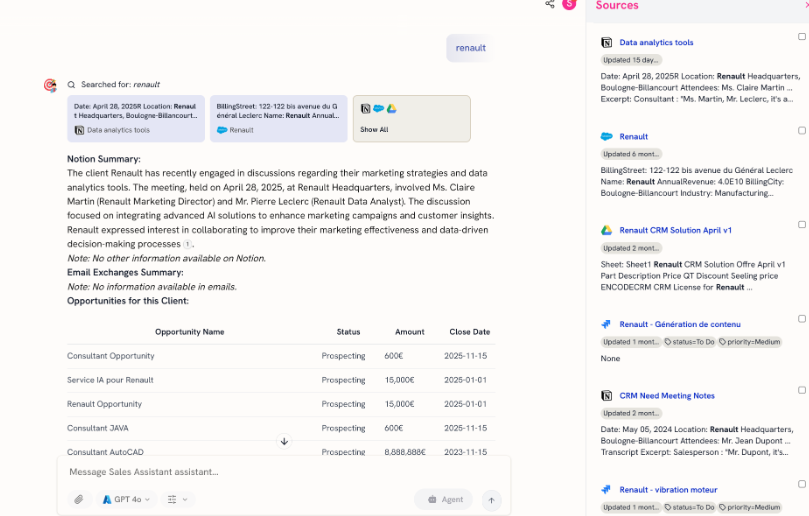Click the Salesforce cloud icon in Renault card
This screenshot has height=516, width=809.
222,130
